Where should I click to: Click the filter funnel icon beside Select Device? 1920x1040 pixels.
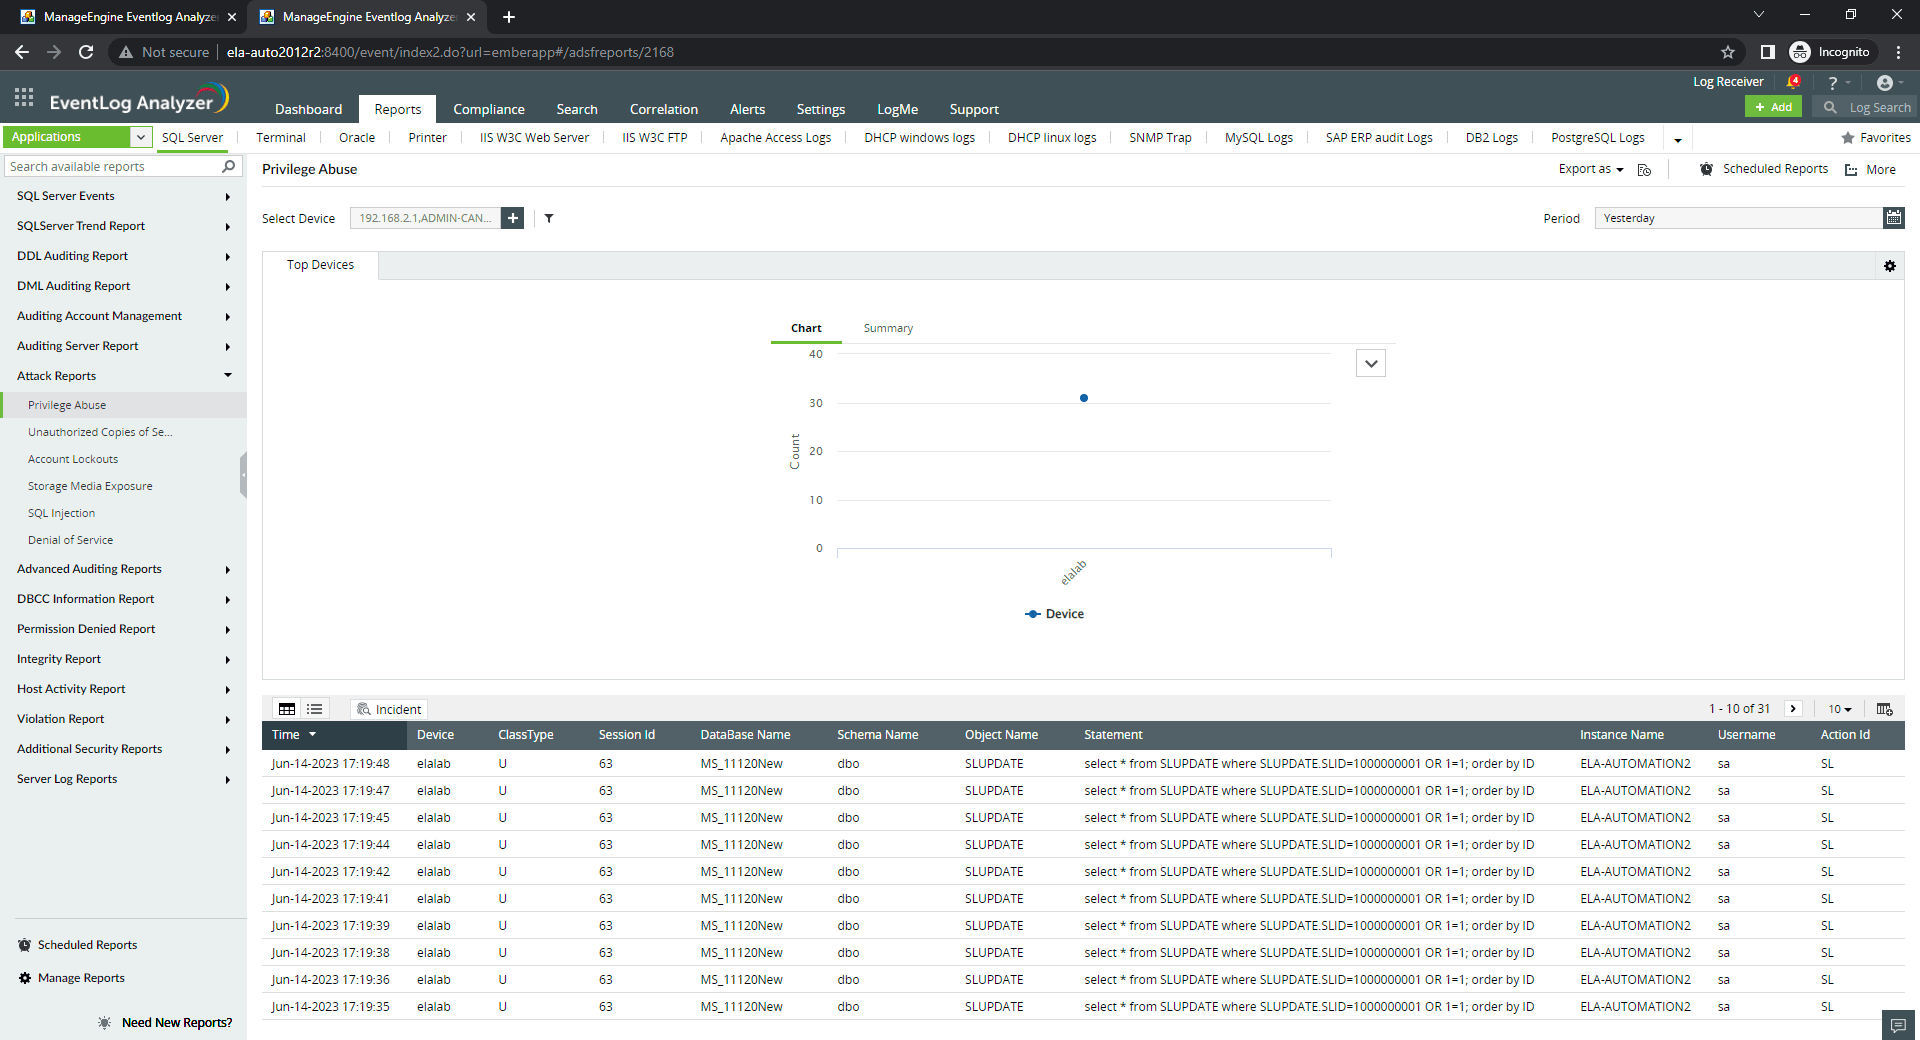[x=549, y=218]
